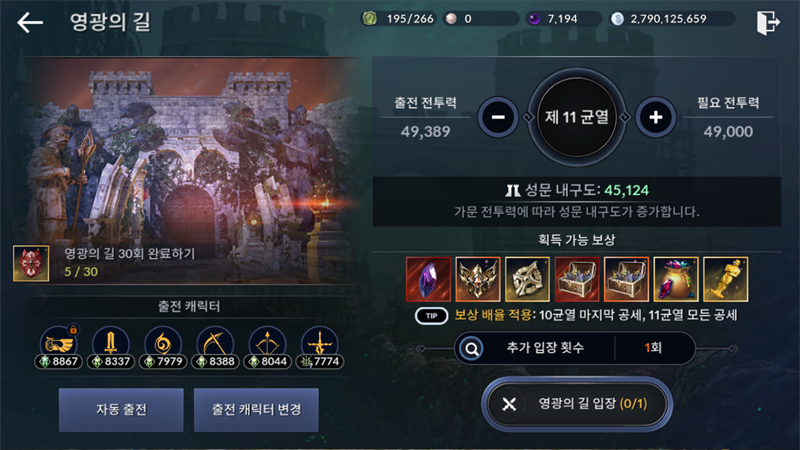The image size is (800, 450).
Task: Click 출전 캐릭터 변경 button
Action: coord(256,410)
